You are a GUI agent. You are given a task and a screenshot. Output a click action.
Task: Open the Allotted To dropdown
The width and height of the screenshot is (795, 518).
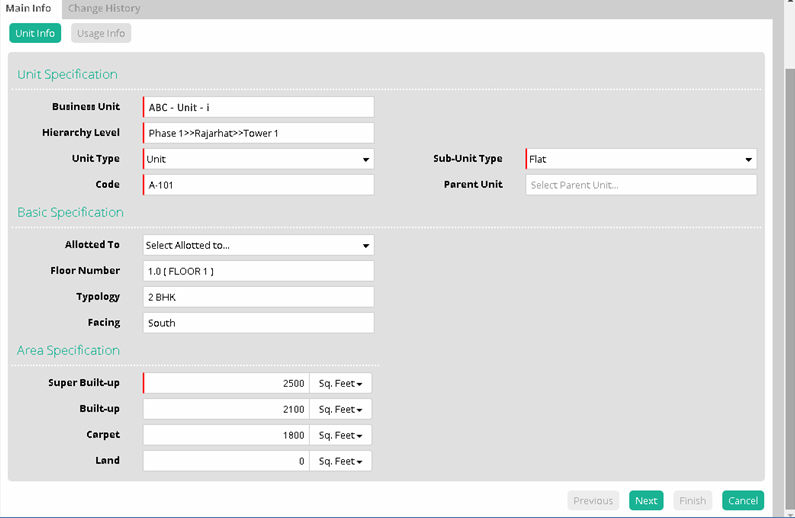[x=258, y=245]
